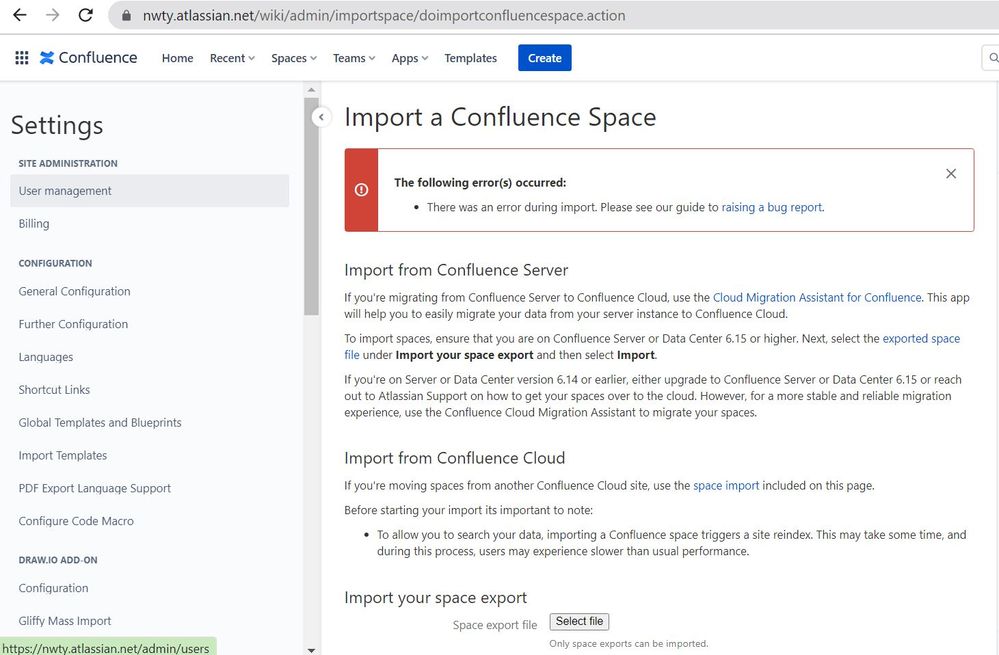The height and width of the screenshot is (655, 999).
Task: Click the blue Create button
Action: 544,58
